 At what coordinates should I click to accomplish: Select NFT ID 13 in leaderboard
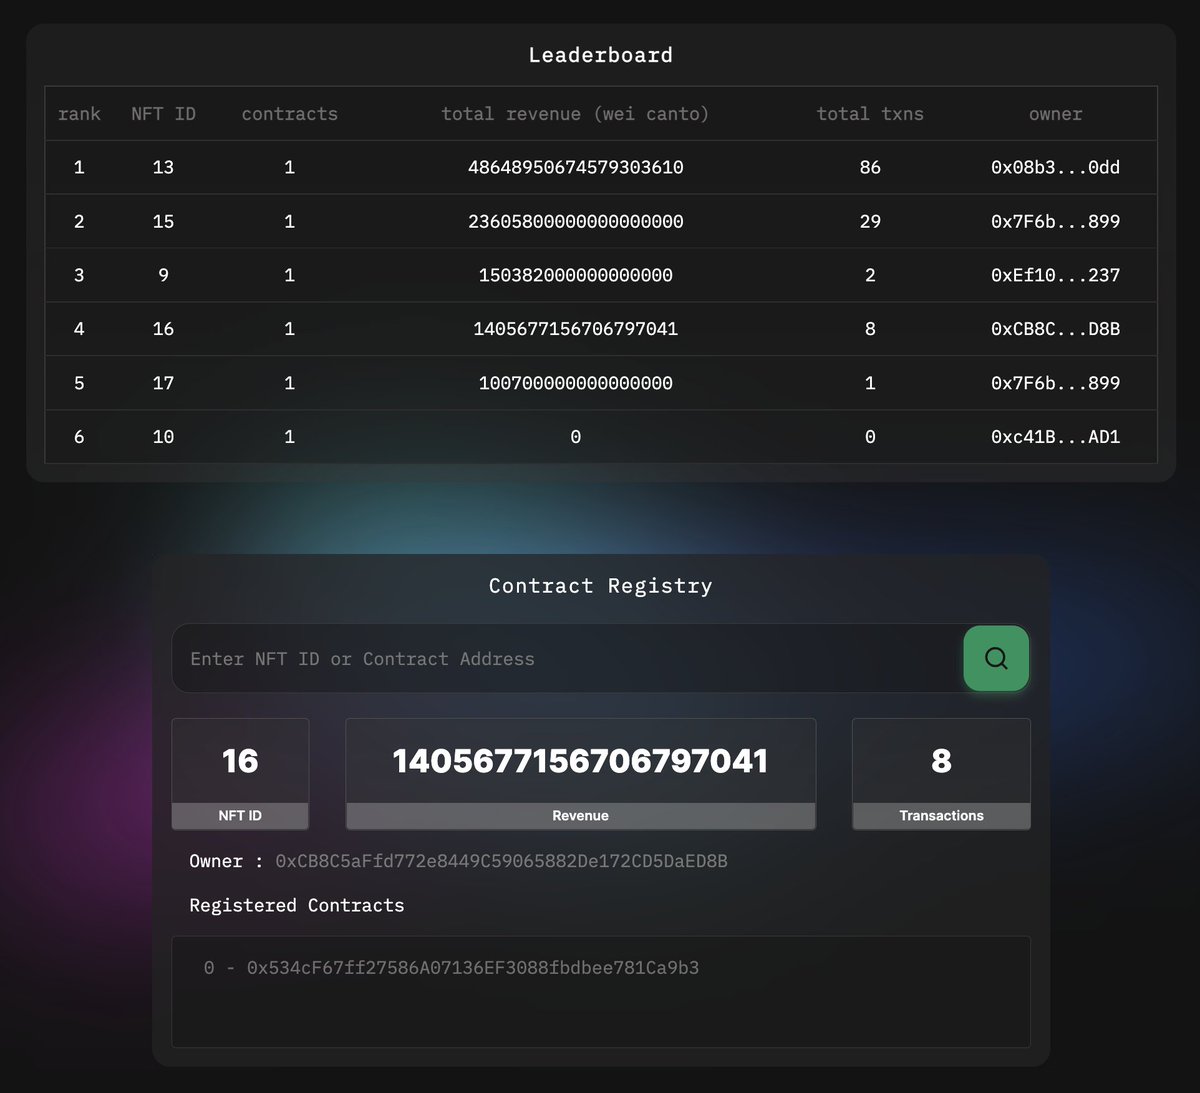[x=163, y=167]
